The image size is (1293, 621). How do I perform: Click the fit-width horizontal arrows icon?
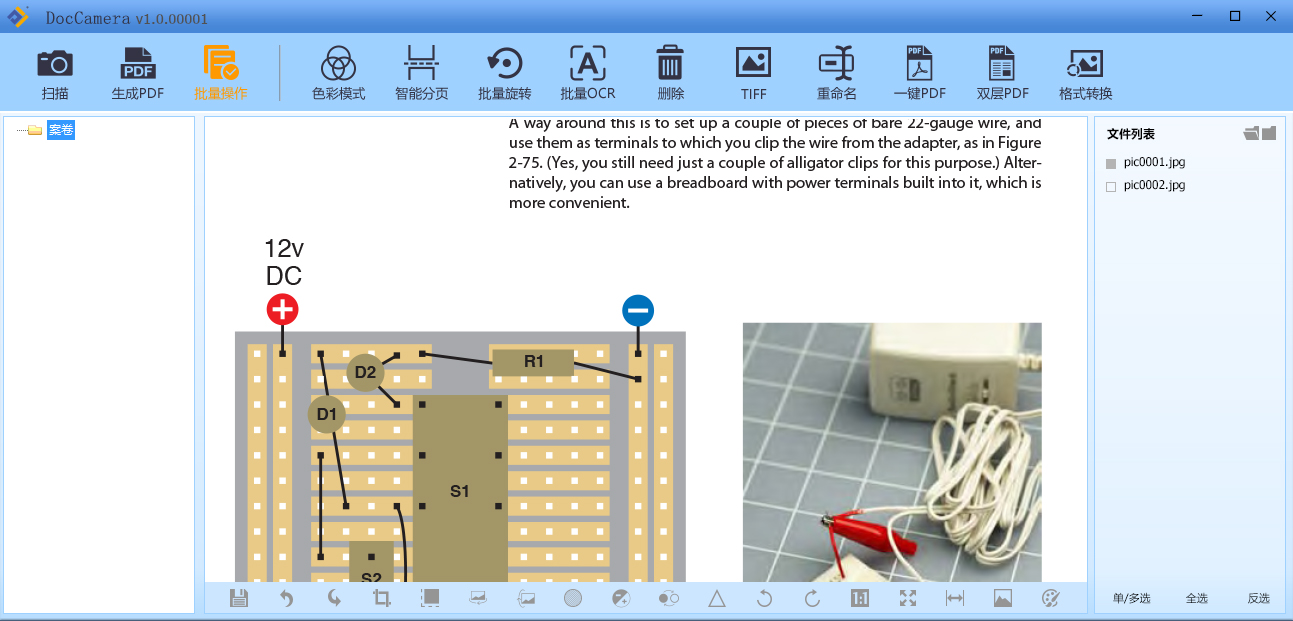coord(955,598)
